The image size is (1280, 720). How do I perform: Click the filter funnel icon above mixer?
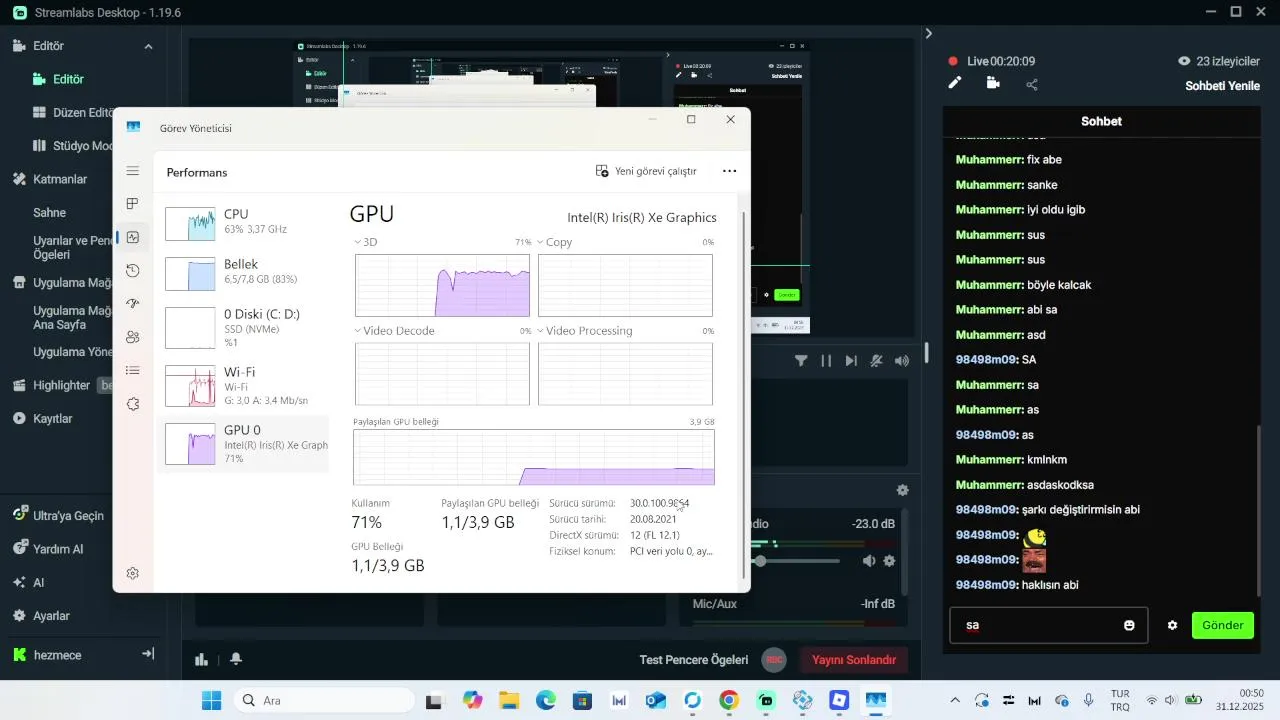point(801,361)
